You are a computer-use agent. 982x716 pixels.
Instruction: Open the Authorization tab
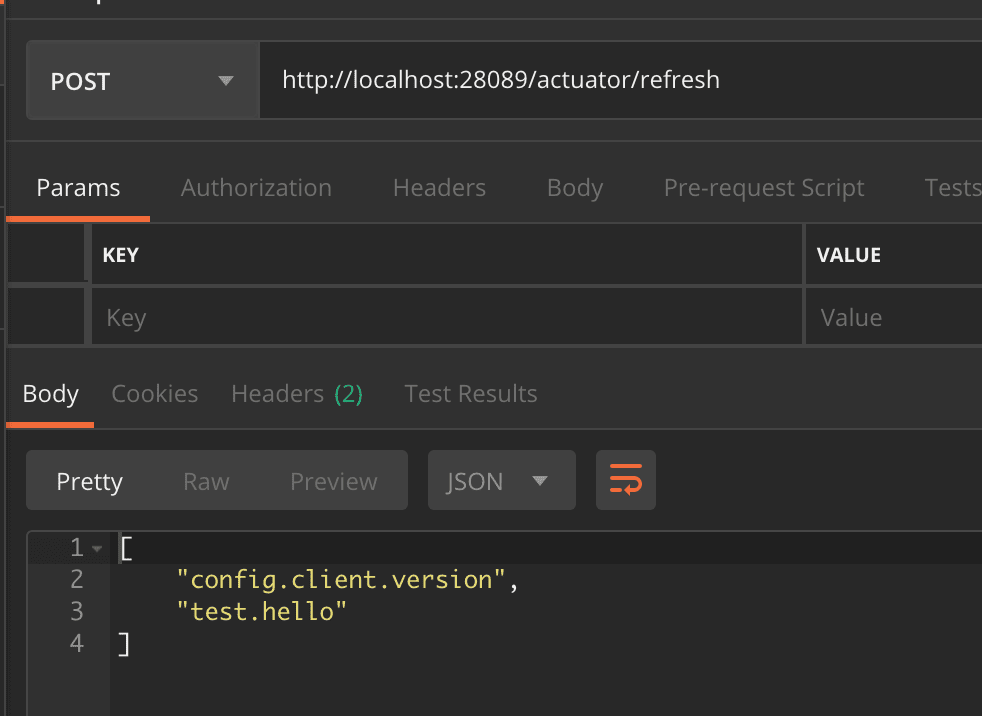coord(256,188)
